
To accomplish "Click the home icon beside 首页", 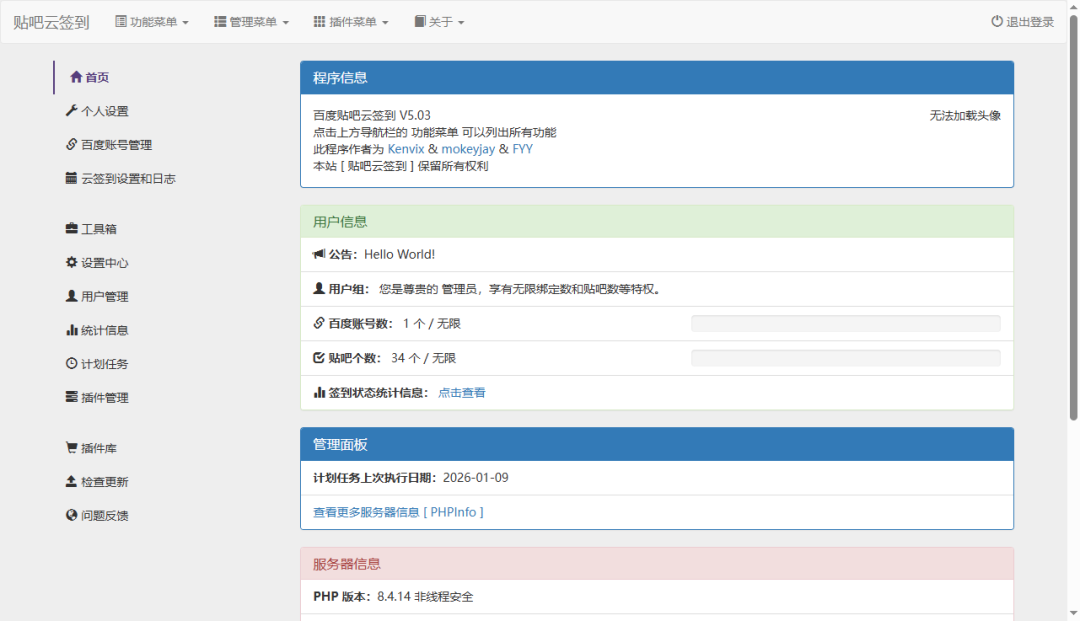I will tap(76, 78).
